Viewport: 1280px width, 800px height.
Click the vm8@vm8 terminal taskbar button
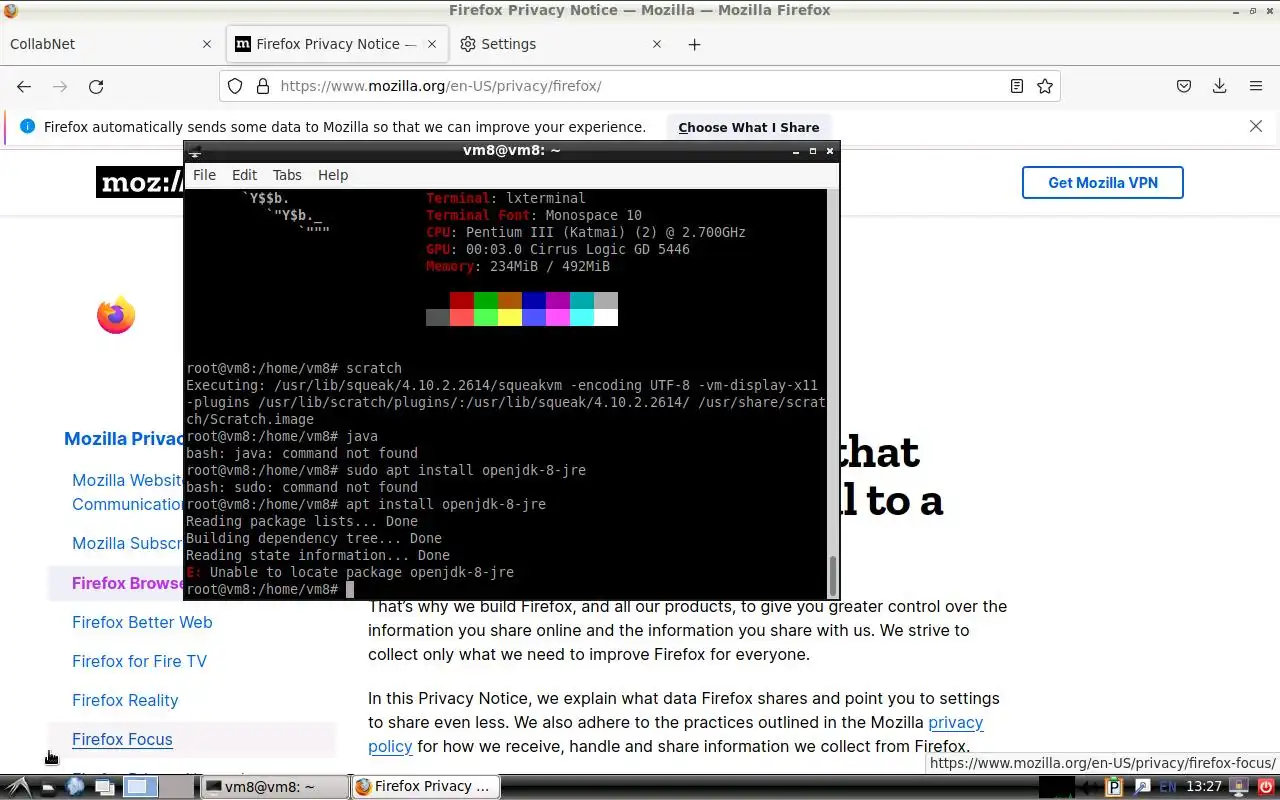coord(274,787)
